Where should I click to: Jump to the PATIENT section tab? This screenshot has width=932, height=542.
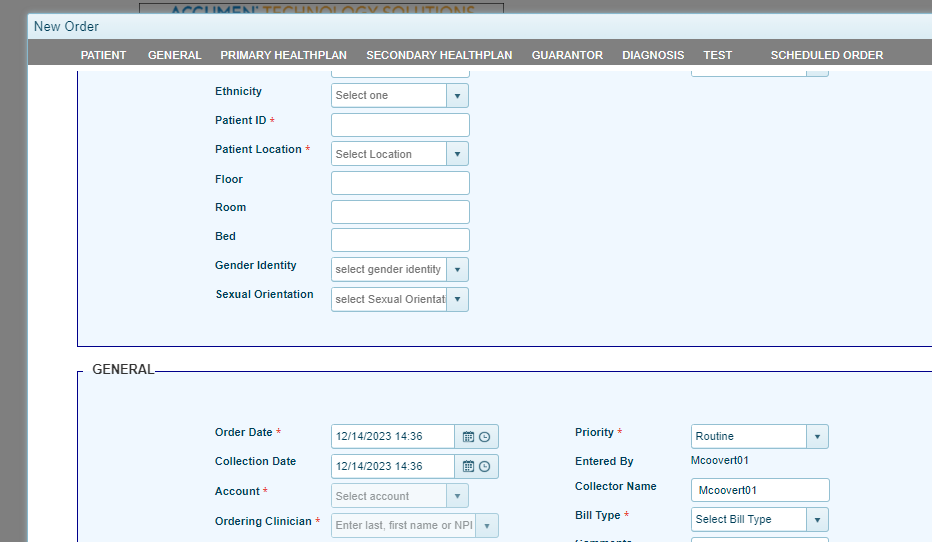(x=103, y=55)
